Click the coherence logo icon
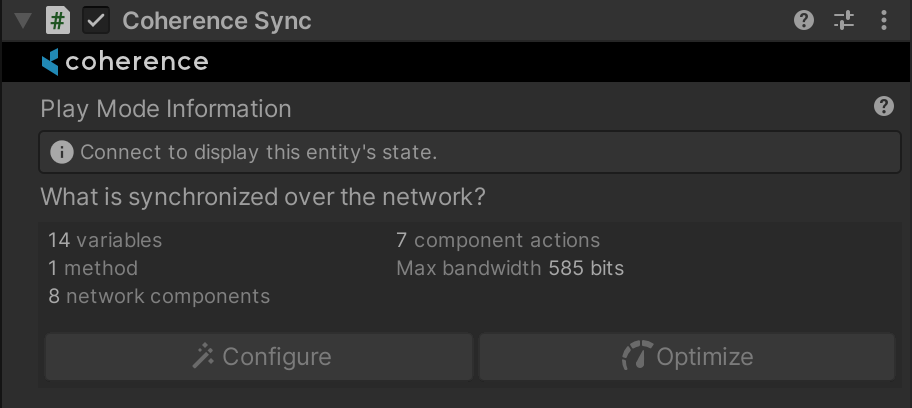This screenshot has width=912, height=408. [x=50, y=62]
